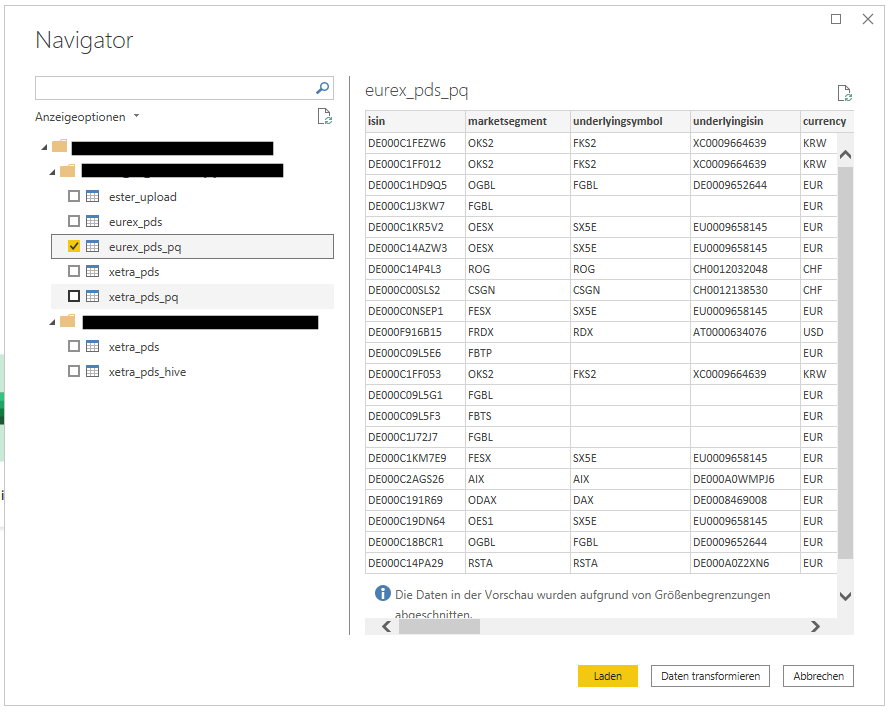Check the first xetra_pds checkbox under ester_upload group
The height and width of the screenshot is (714, 892).
click(x=74, y=271)
